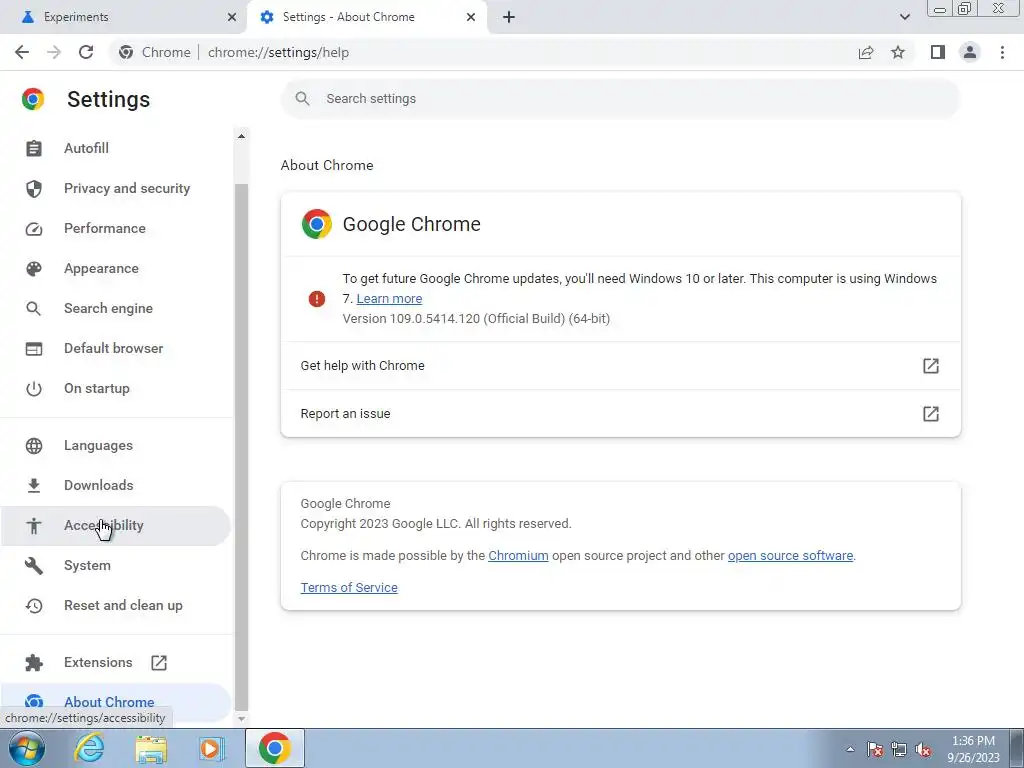Select About Chrome in the sidebar

coord(116,703)
